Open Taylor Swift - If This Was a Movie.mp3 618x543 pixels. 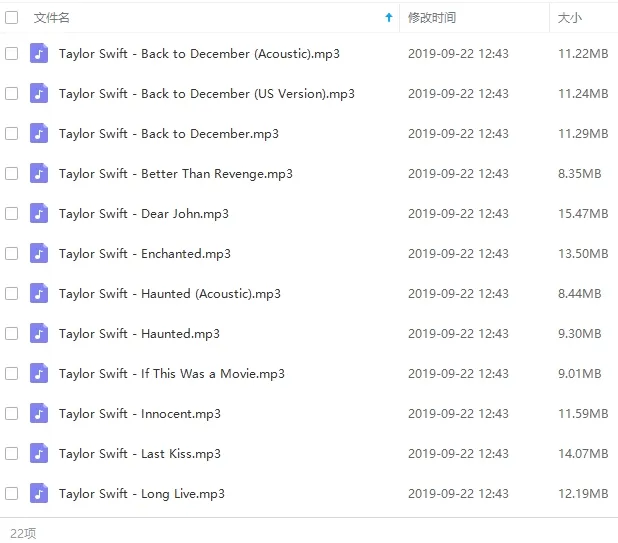pos(171,374)
